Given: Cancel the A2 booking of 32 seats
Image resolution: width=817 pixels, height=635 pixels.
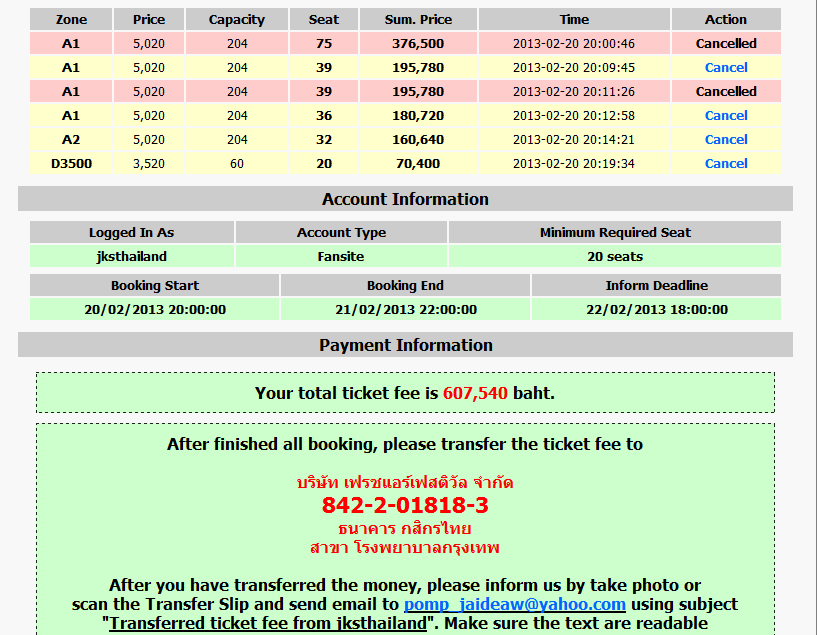Looking at the screenshot, I should click(x=726, y=140).
